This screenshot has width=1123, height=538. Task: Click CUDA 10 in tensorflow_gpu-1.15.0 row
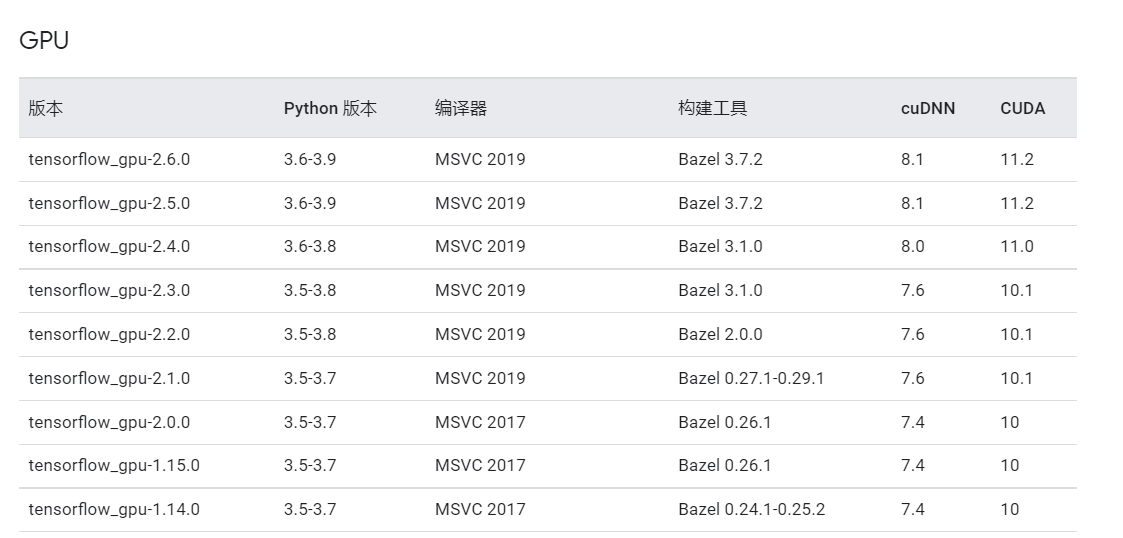pos(1010,466)
